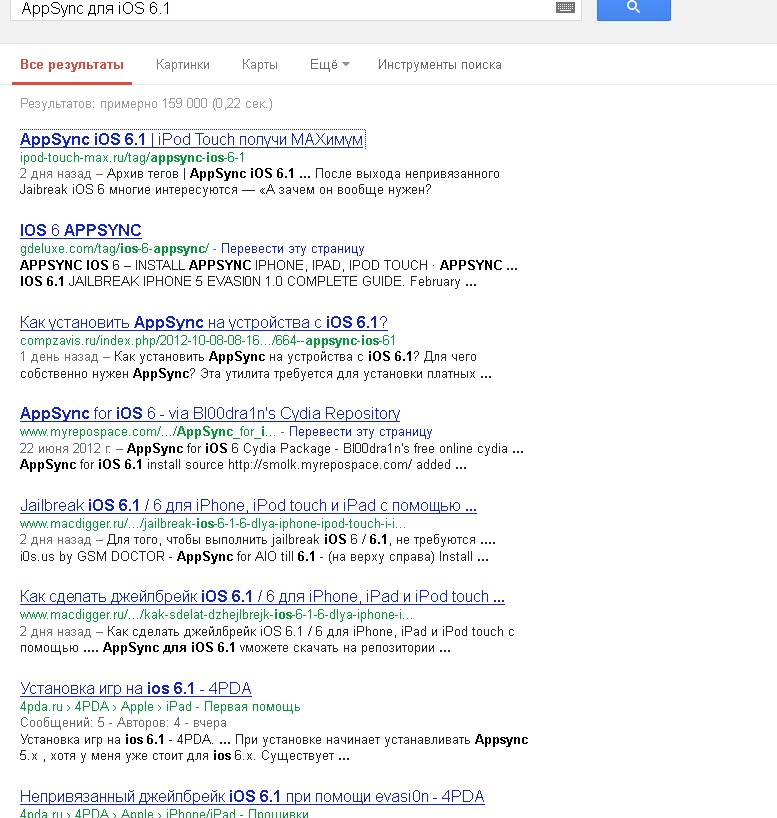Click breadcrumb '4pda.ru › 4PDA › Apple › iPad - Первая помощь'
The height and width of the screenshot is (818, 777).
click(160, 706)
